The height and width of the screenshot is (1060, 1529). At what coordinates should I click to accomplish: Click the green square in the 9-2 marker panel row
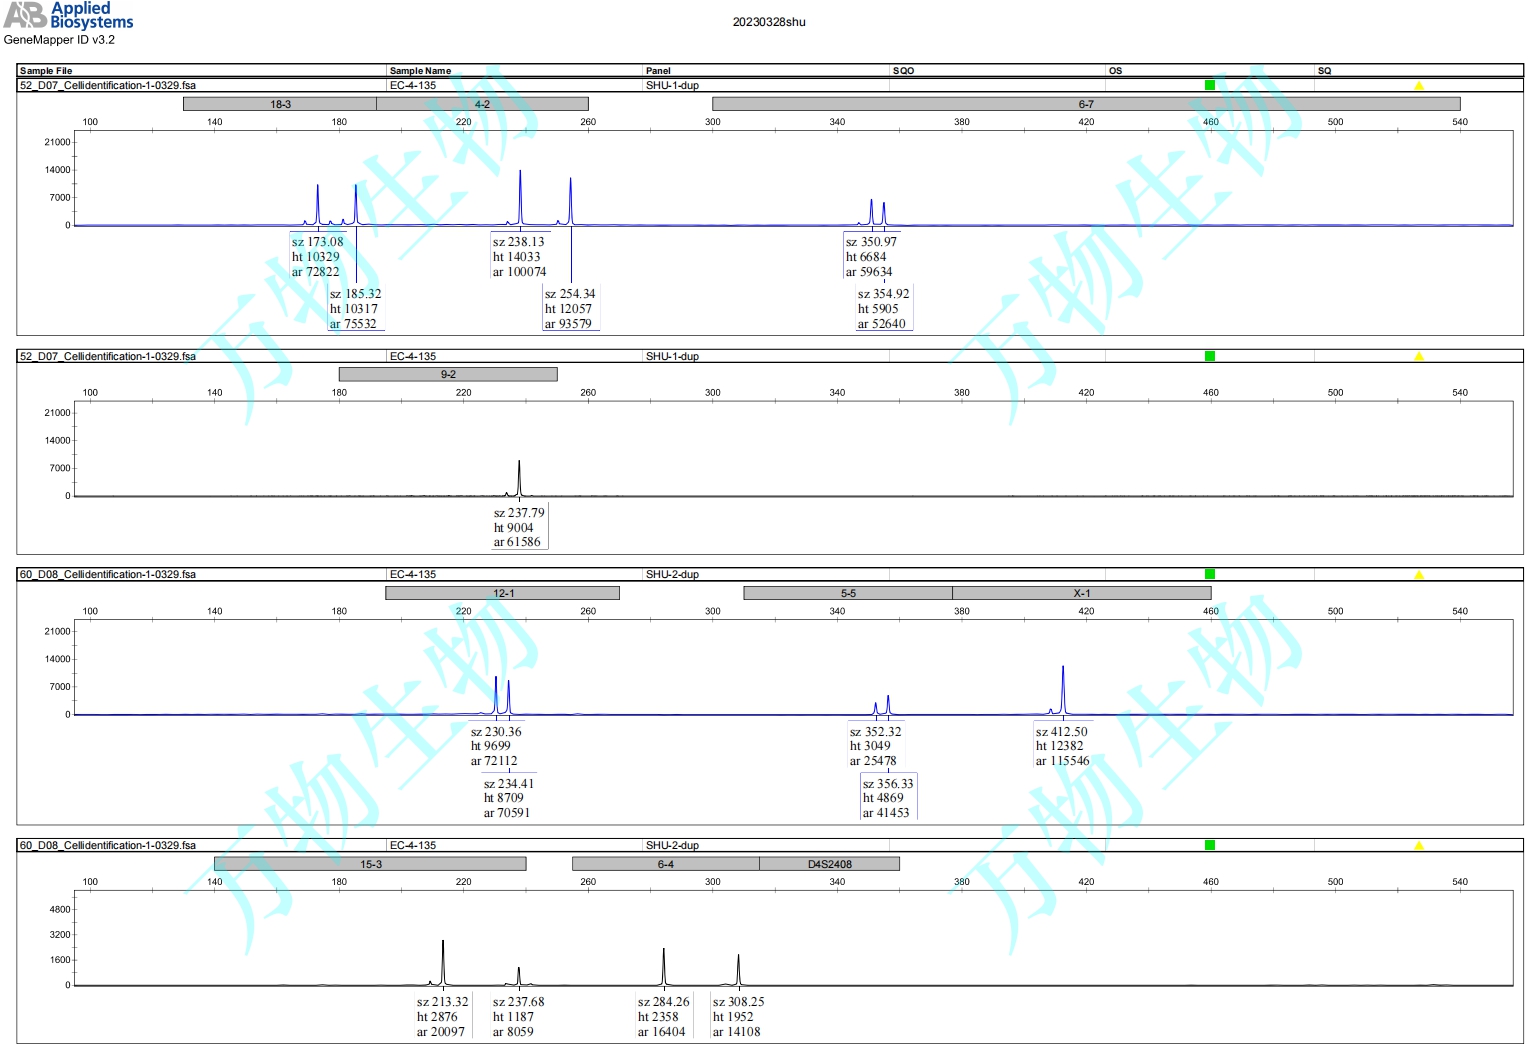[x=1209, y=356]
